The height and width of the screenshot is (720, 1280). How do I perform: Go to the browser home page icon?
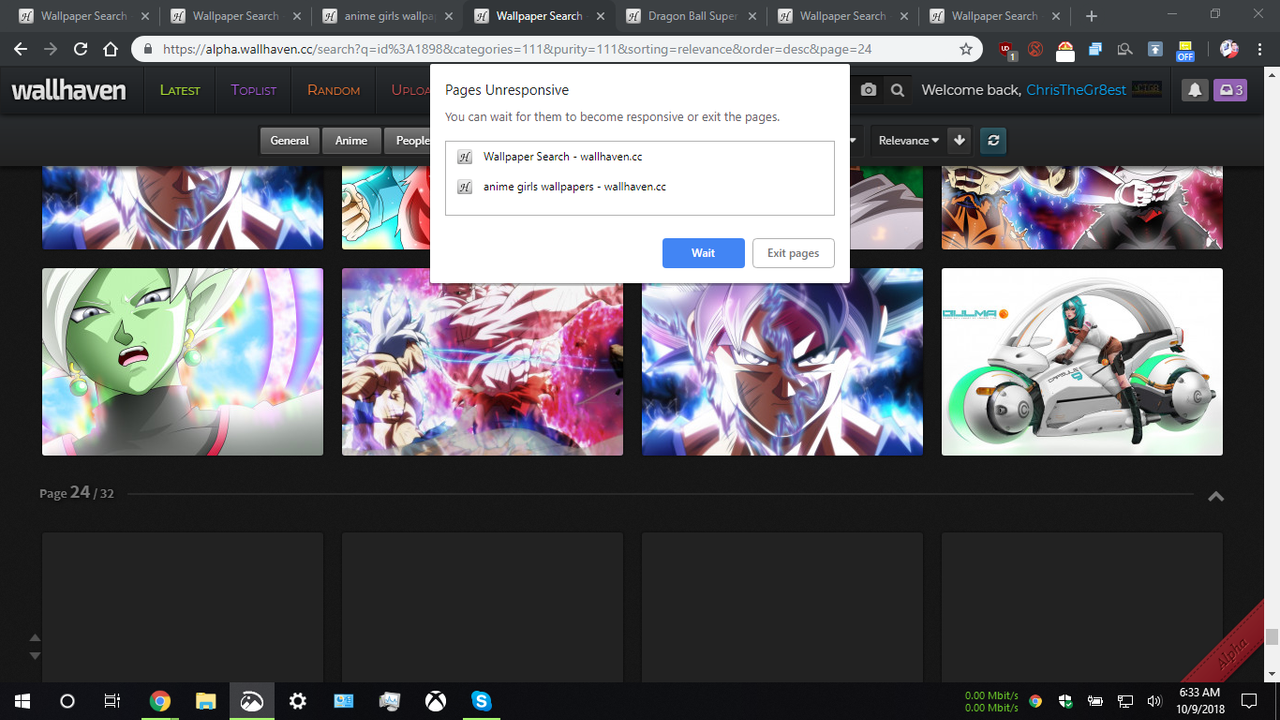tap(111, 49)
